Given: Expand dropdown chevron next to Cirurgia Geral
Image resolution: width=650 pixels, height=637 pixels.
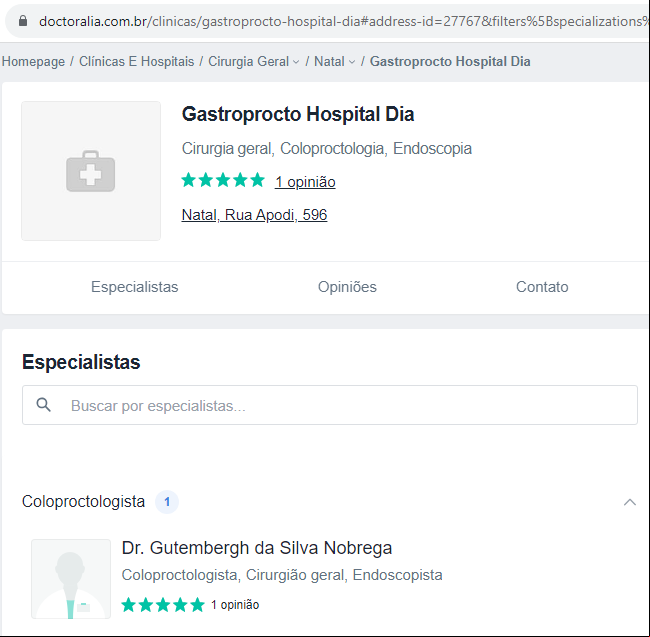Looking at the screenshot, I should click(x=296, y=62).
